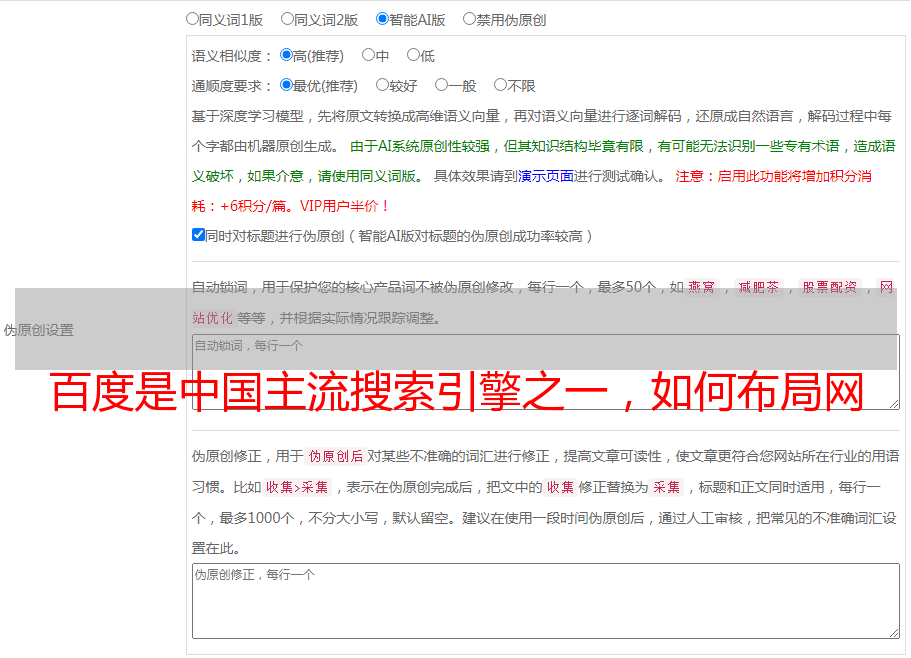The width and height of the screenshot is (911, 658).
Task: Click the 燕窝 example keyword tag
Action: click(x=701, y=287)
